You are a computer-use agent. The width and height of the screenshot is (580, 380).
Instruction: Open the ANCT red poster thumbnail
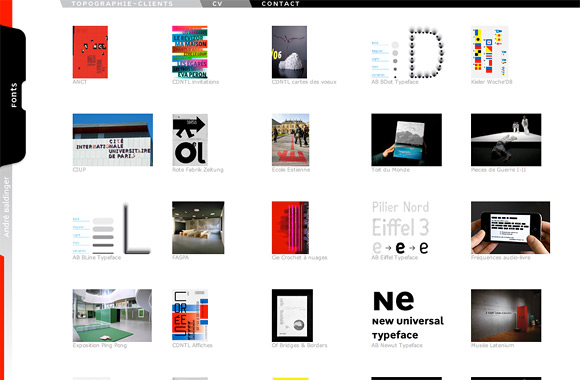(90, 52)
